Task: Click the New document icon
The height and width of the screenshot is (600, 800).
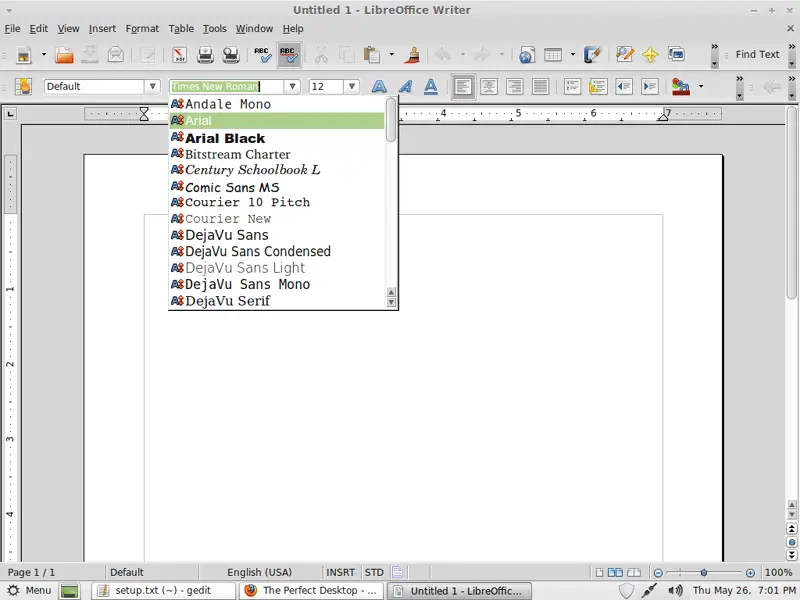Action: [23, 55]
